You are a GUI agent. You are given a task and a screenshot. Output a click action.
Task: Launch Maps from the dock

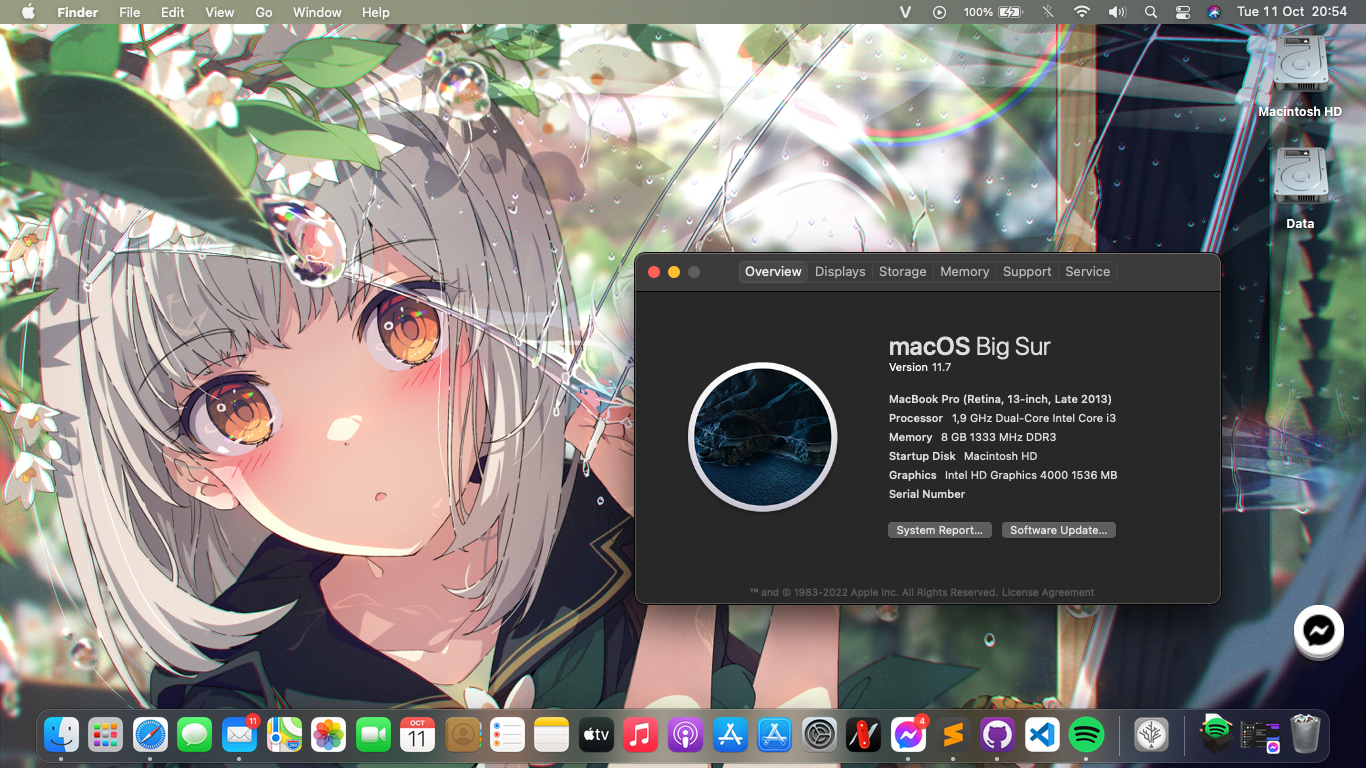283,735
